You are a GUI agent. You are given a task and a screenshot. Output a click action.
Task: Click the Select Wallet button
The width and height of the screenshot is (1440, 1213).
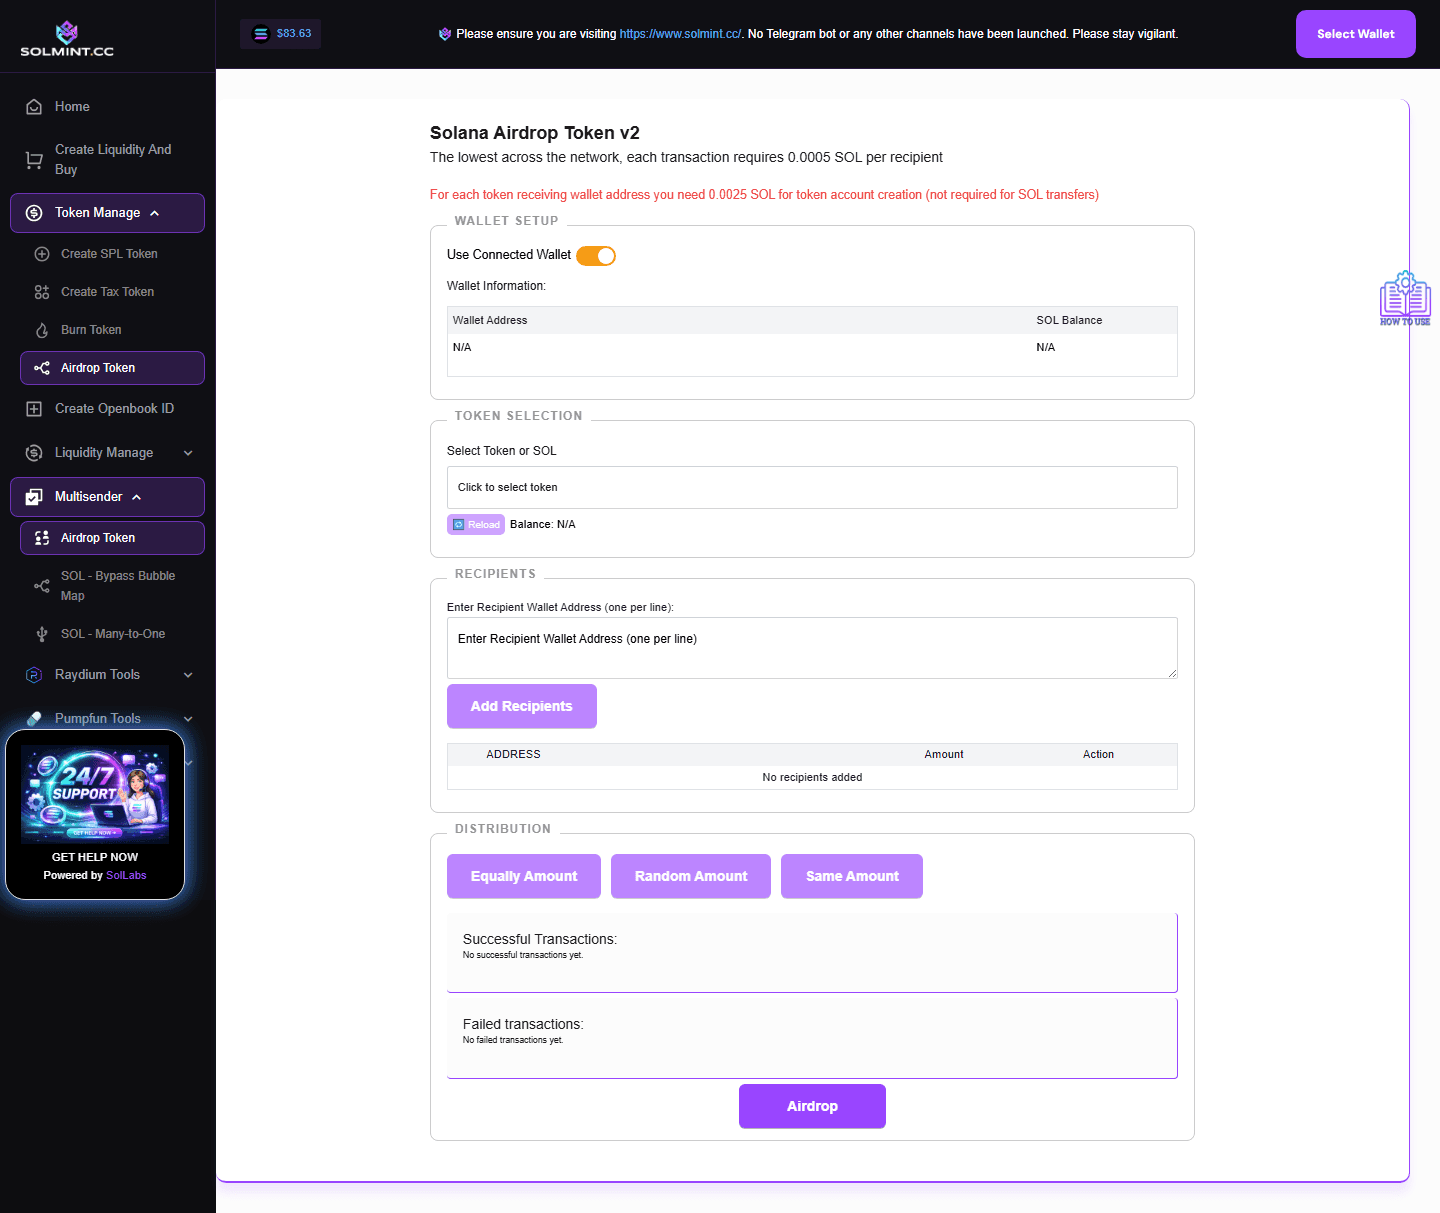[1355, 33]
